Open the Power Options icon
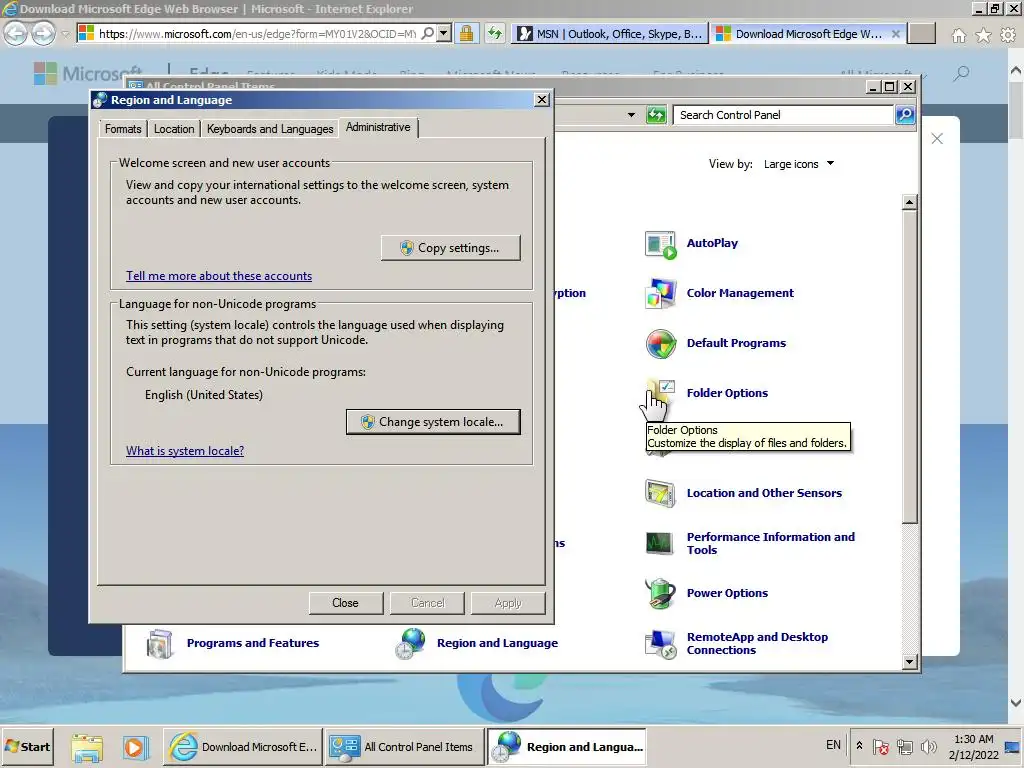 pos(660,593)
